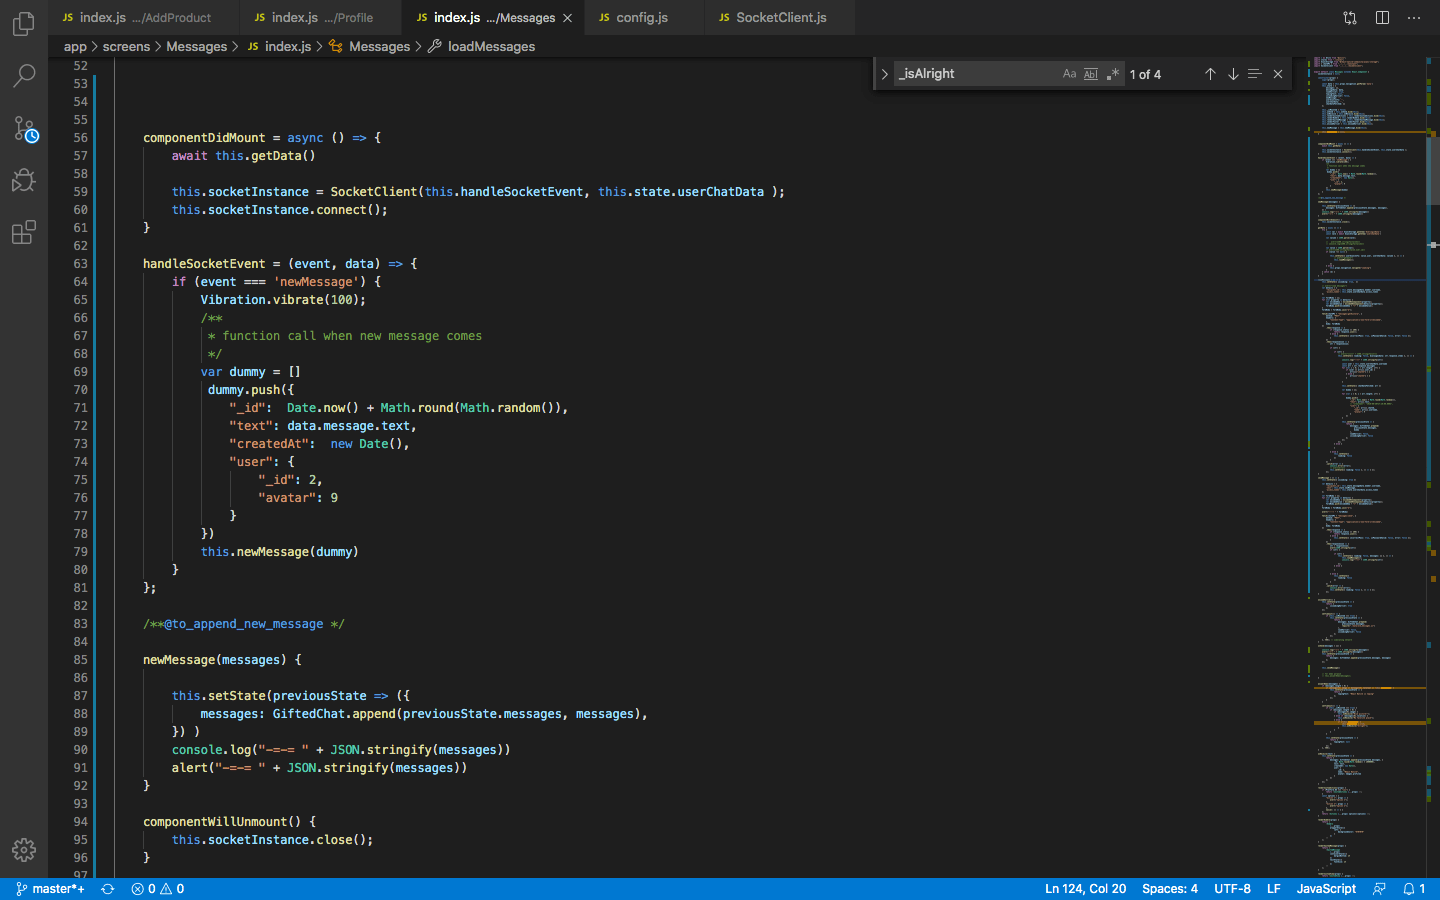This screenshot has height=900, width=1440.
Task: Click the Messages folder breadcrumb
Action: pyautogui.click(x=196, y=47)
